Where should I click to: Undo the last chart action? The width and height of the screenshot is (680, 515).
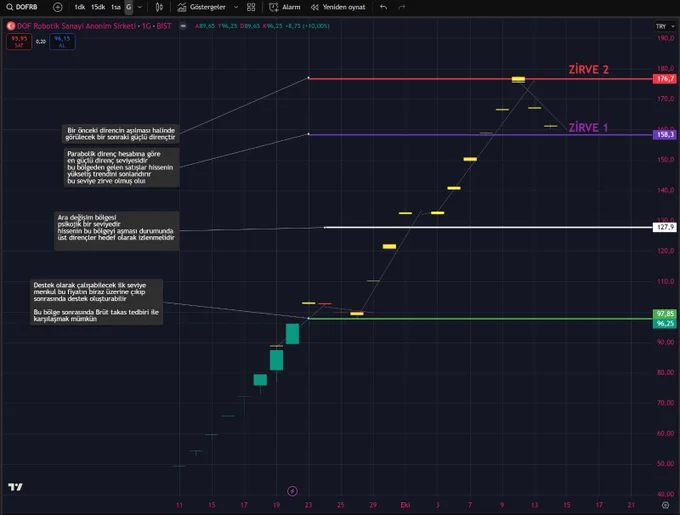tap(383, 7)
